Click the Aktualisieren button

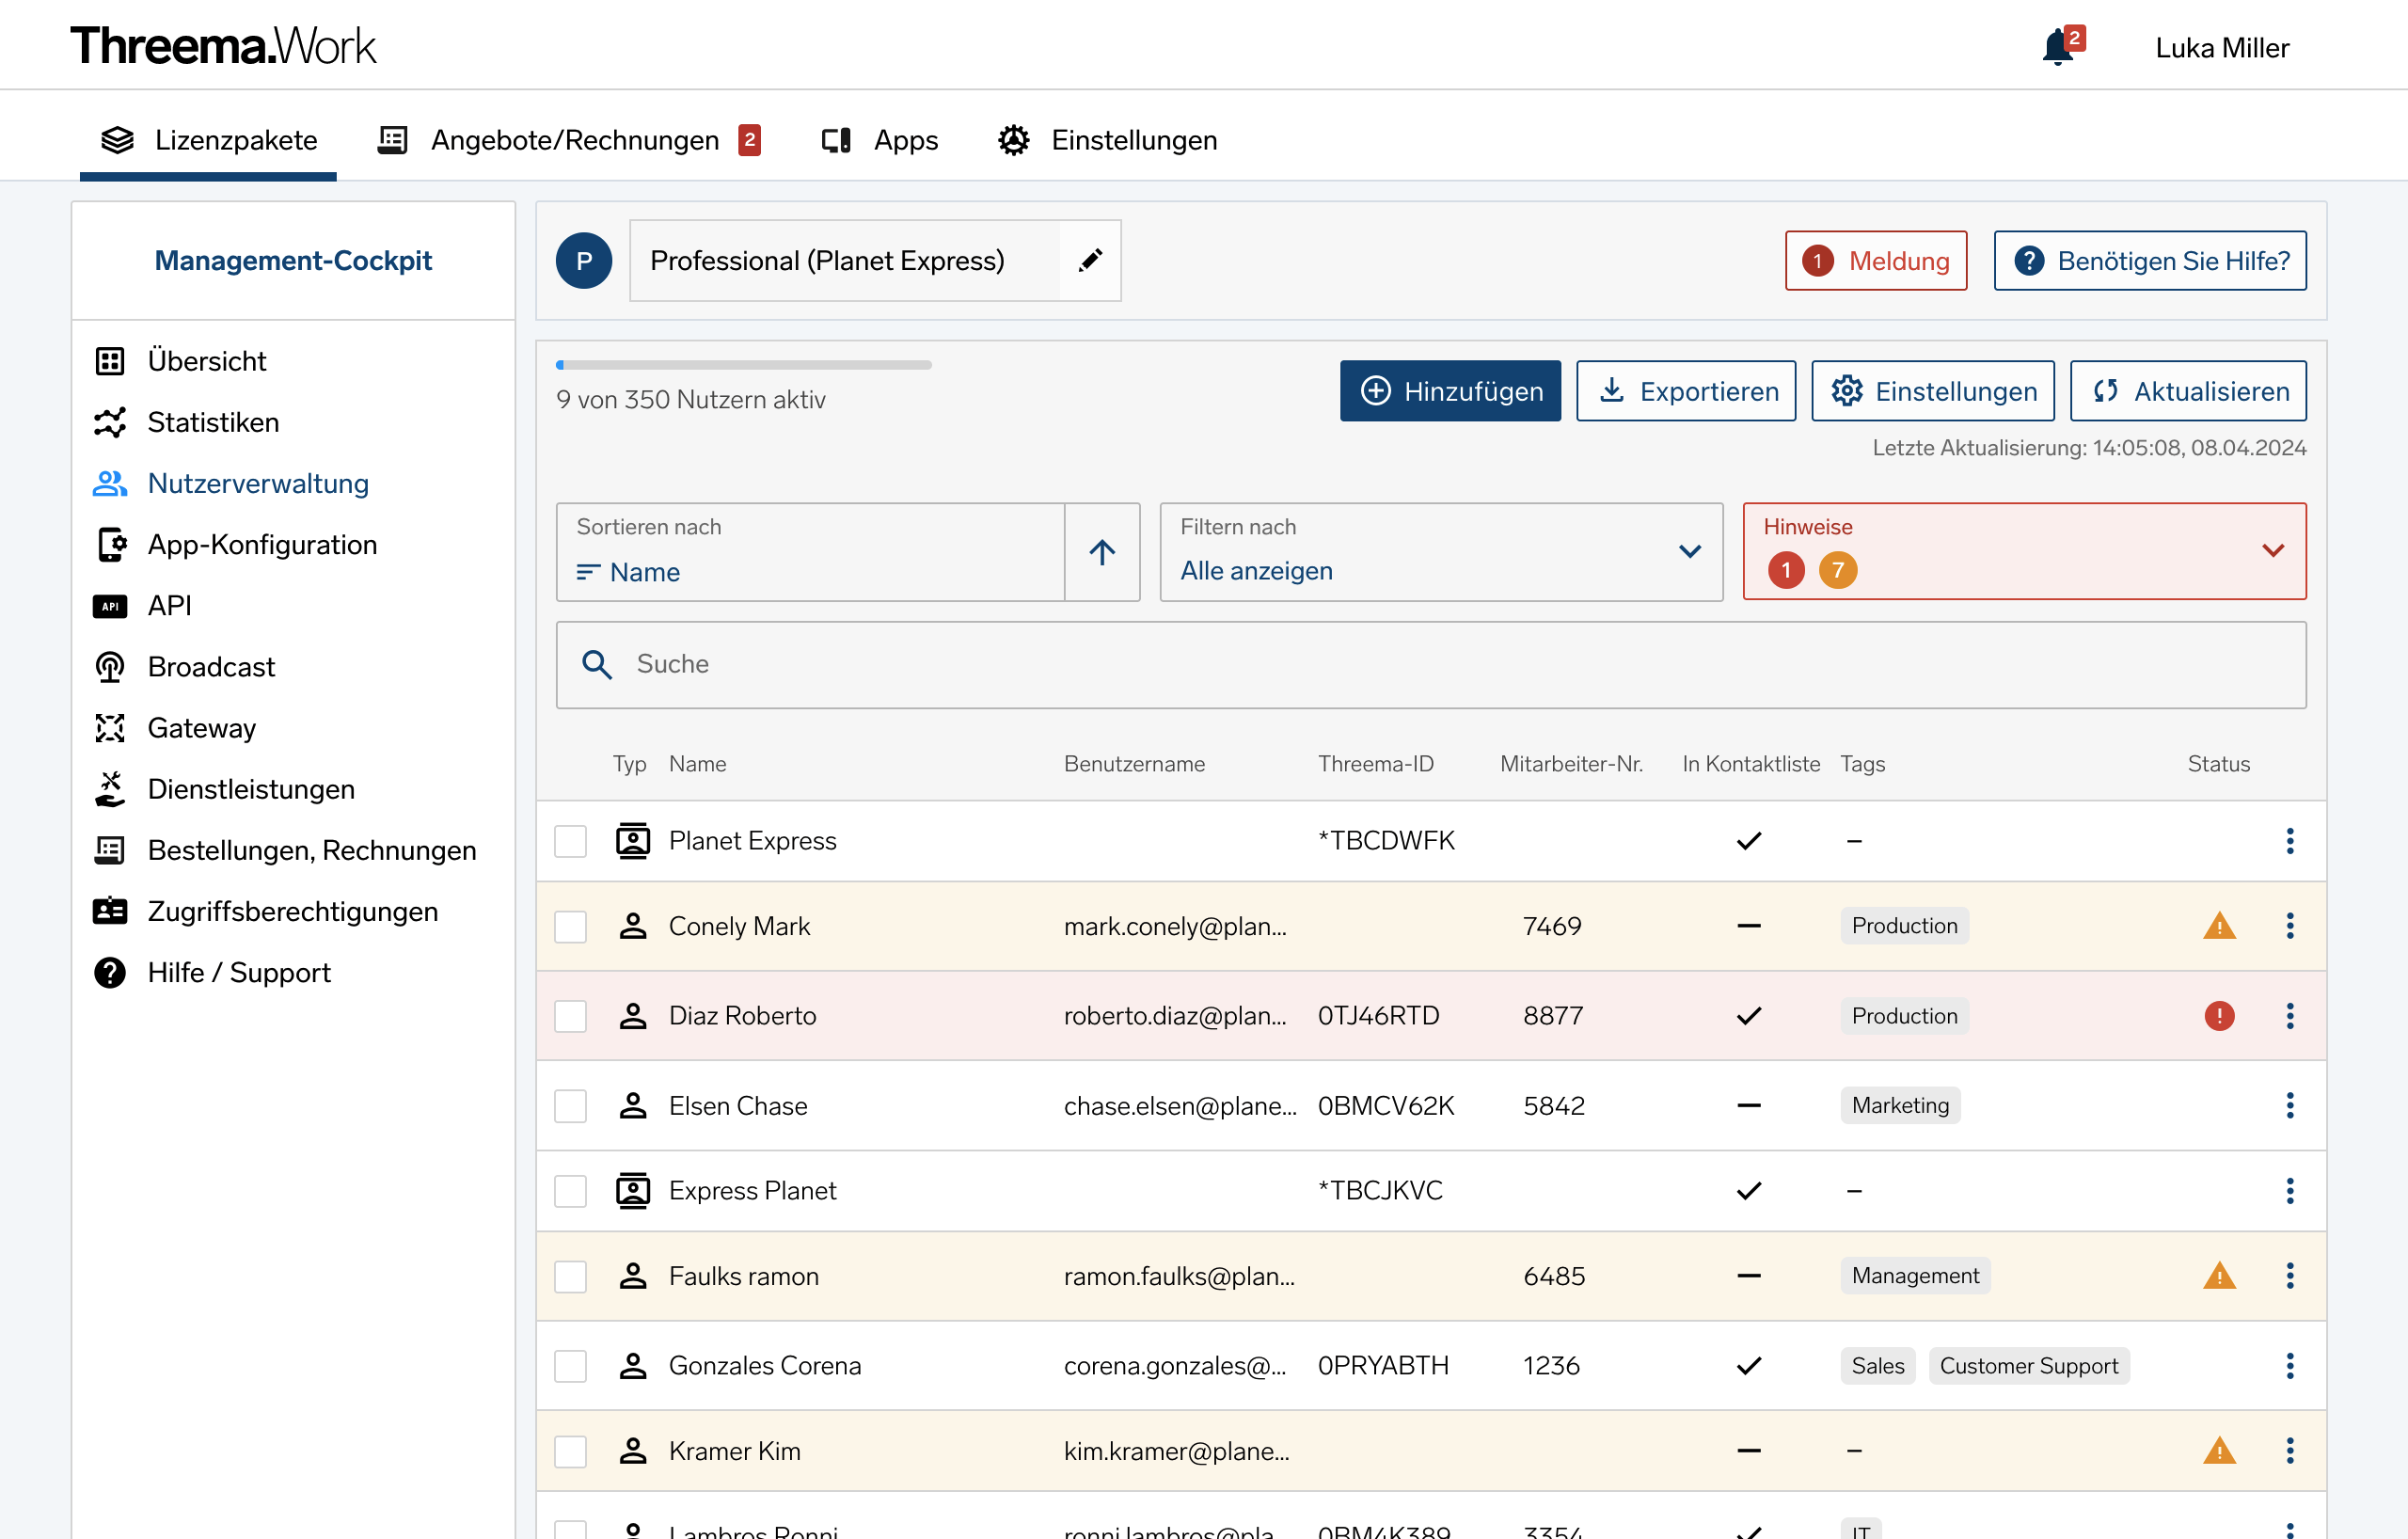tap(2188, 391)
